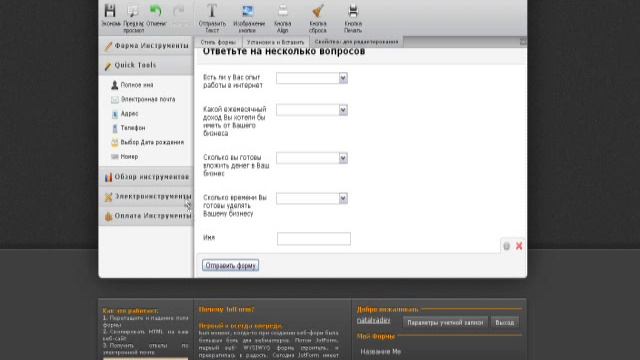Click the natalyader username link

pos(373,320)
